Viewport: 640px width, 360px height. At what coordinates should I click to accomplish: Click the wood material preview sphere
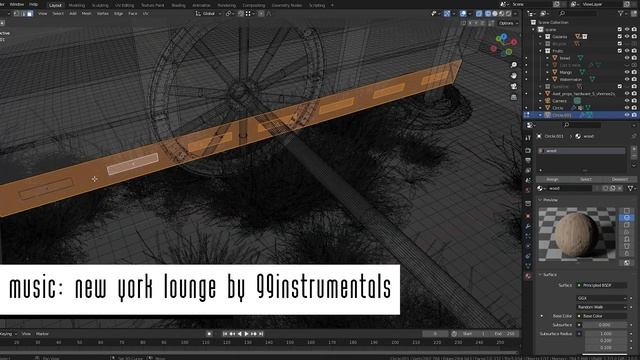(576, 234)
